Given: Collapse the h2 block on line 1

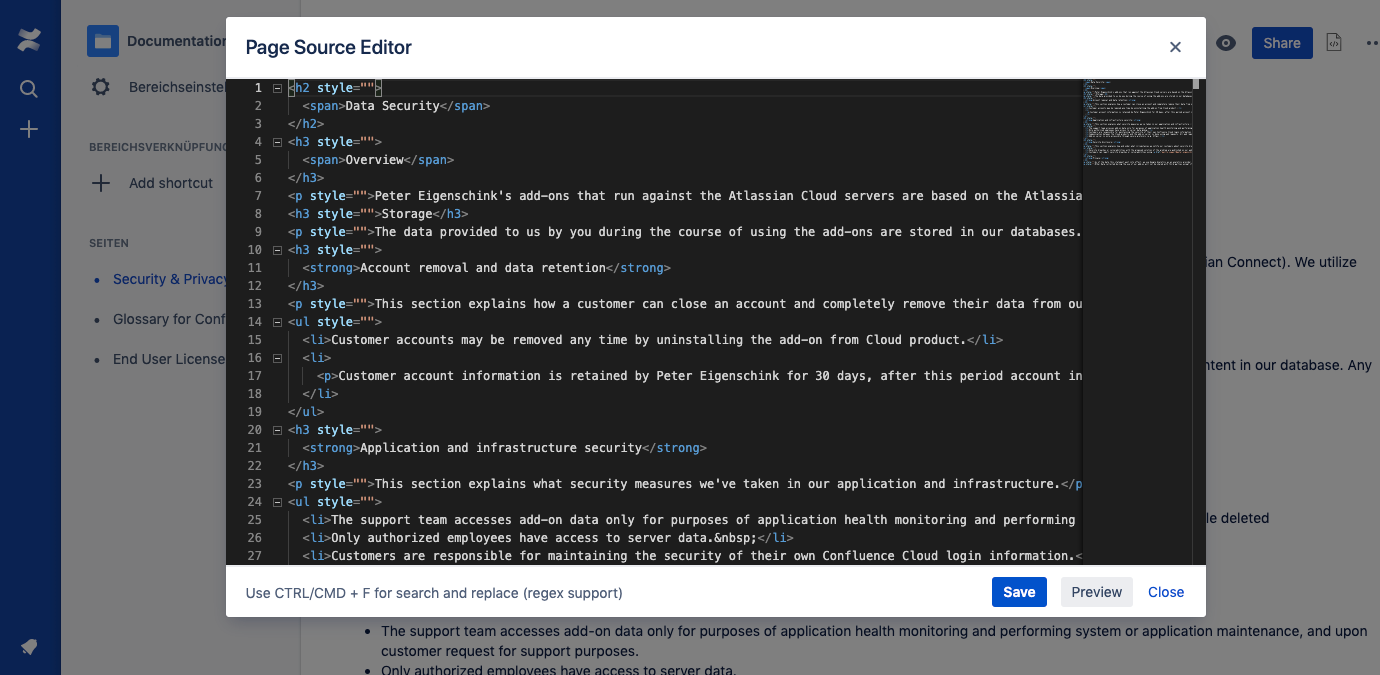Looking at the screenshot, I should [x=277, y=88].
